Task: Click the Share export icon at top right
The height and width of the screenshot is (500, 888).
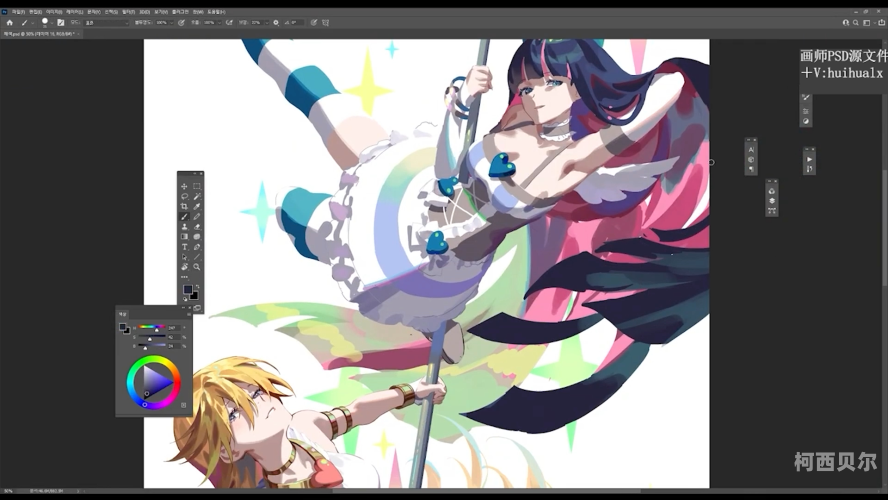Action: [881, 23]
